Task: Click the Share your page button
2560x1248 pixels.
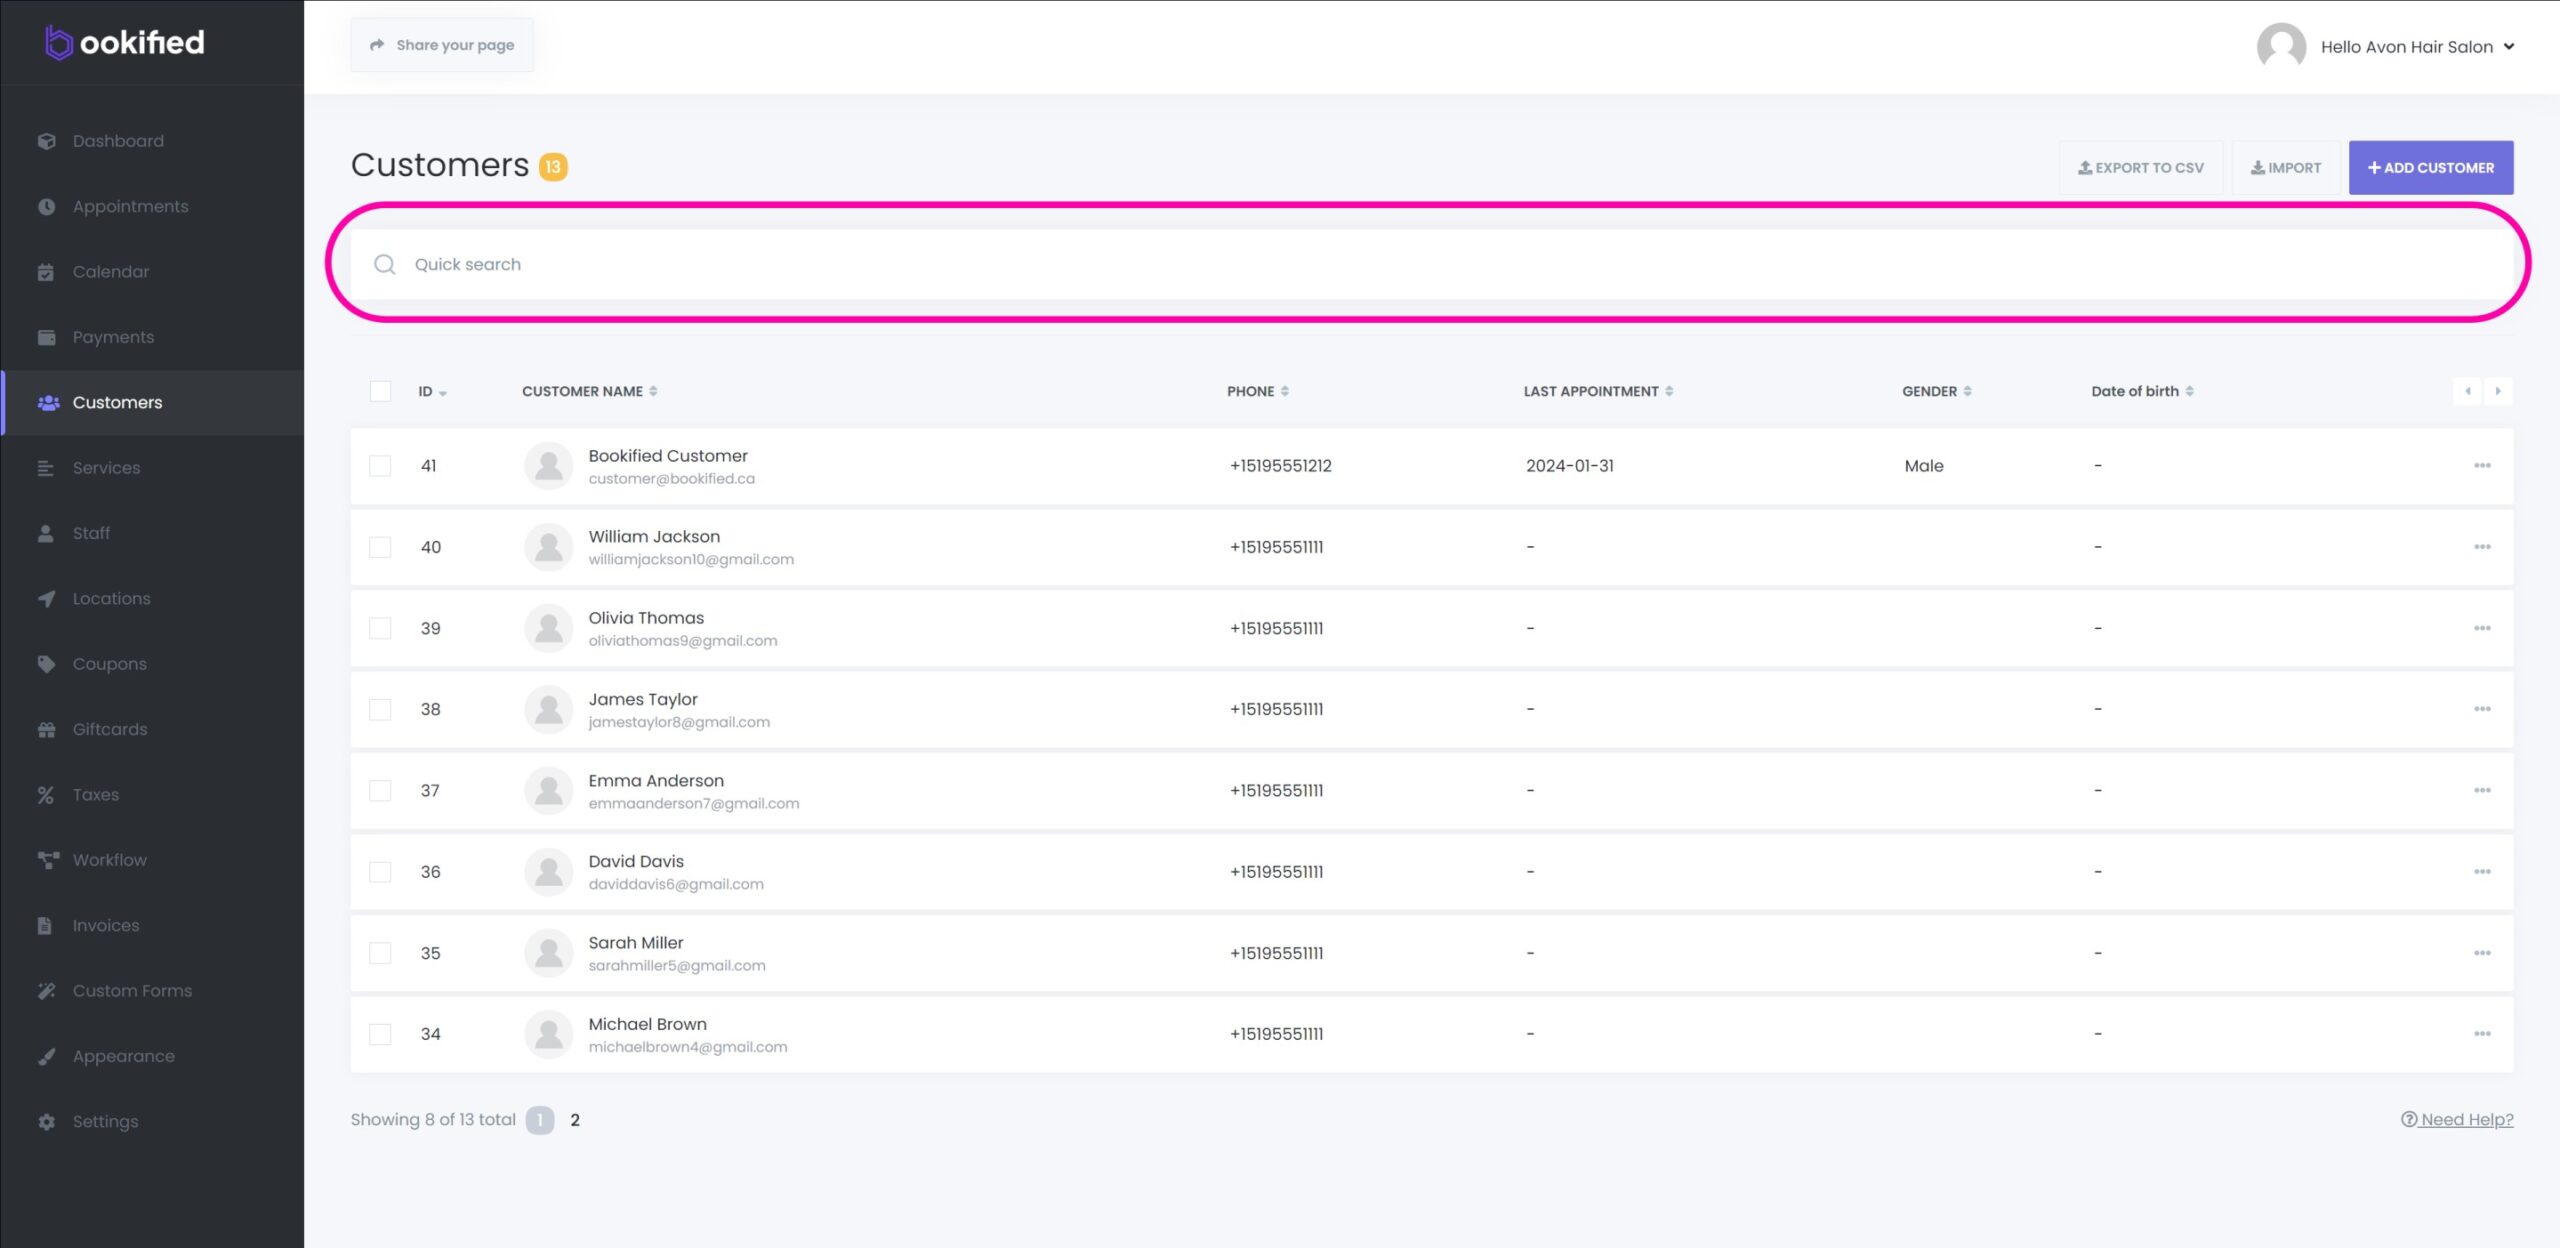Action: [x=442, y=45]
